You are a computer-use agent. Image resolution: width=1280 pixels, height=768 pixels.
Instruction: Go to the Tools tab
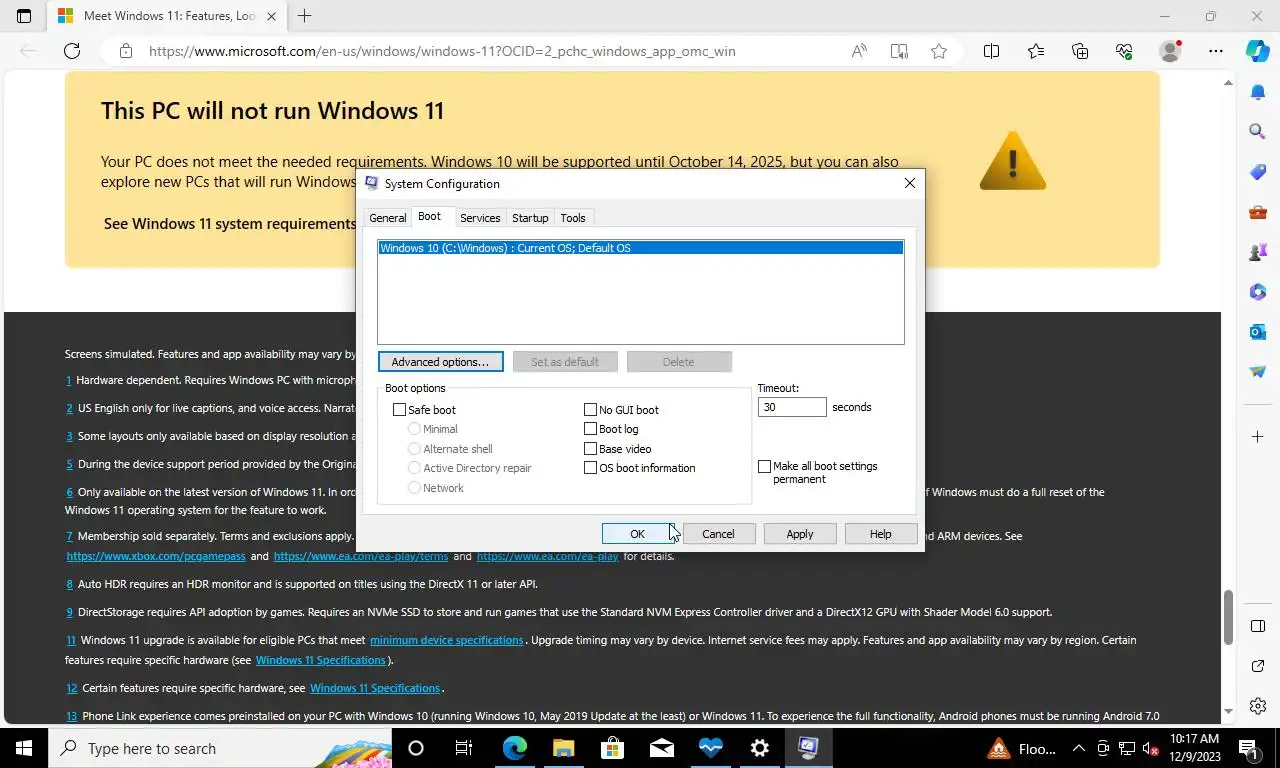pyautogui.click(x=573, y=218)
